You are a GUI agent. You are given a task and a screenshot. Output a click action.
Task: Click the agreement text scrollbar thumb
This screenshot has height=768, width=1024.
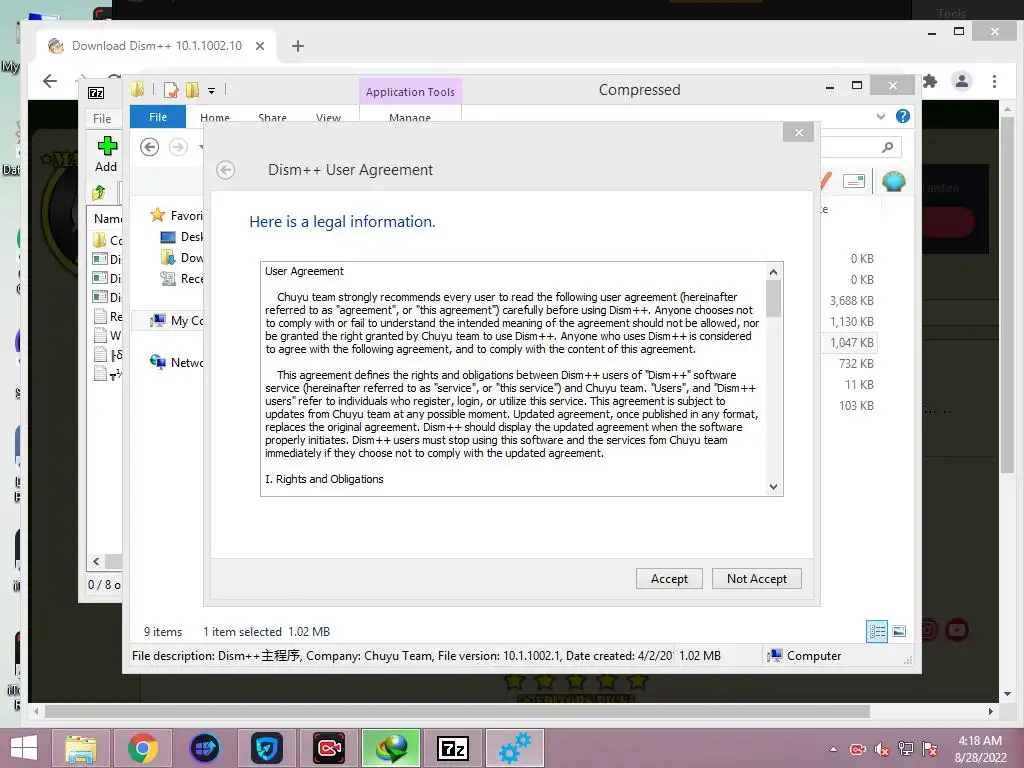click(773, 299)
